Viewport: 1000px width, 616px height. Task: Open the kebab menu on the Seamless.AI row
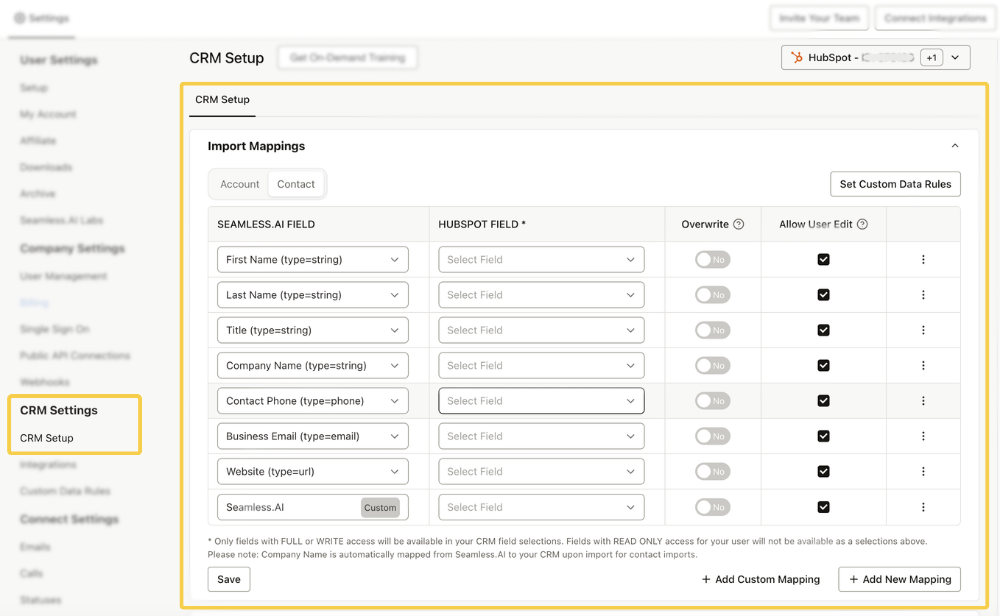[x=922, y=507]
